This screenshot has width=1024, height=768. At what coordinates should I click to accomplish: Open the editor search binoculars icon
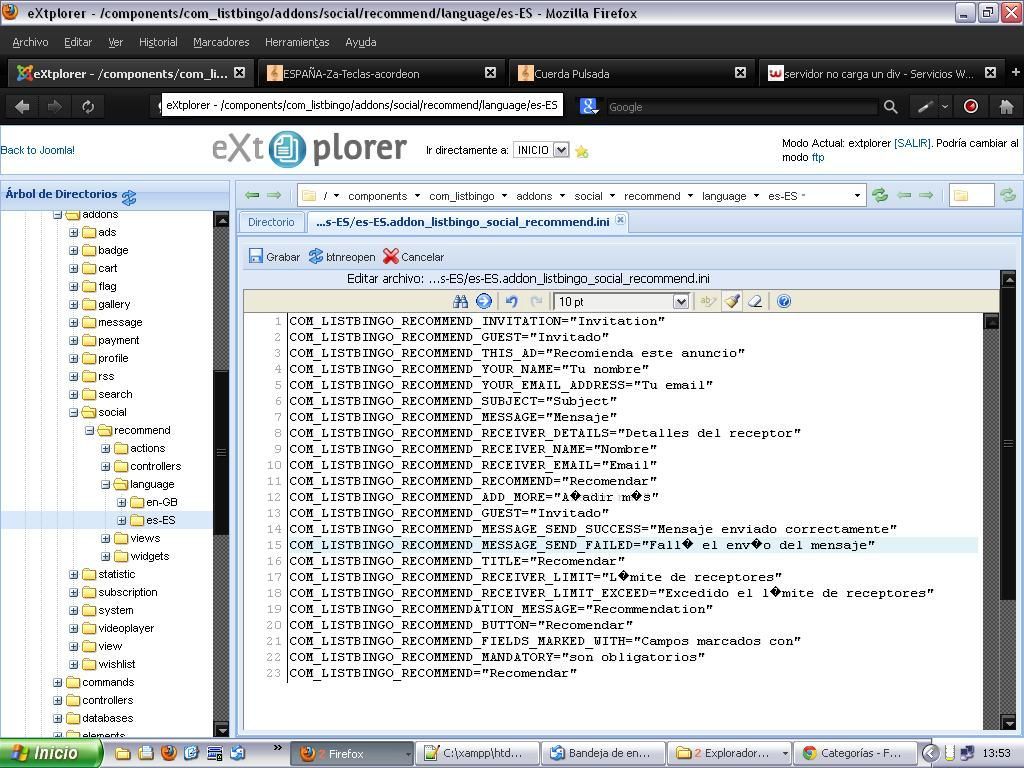pyautogui.click(x=460, y=301)
